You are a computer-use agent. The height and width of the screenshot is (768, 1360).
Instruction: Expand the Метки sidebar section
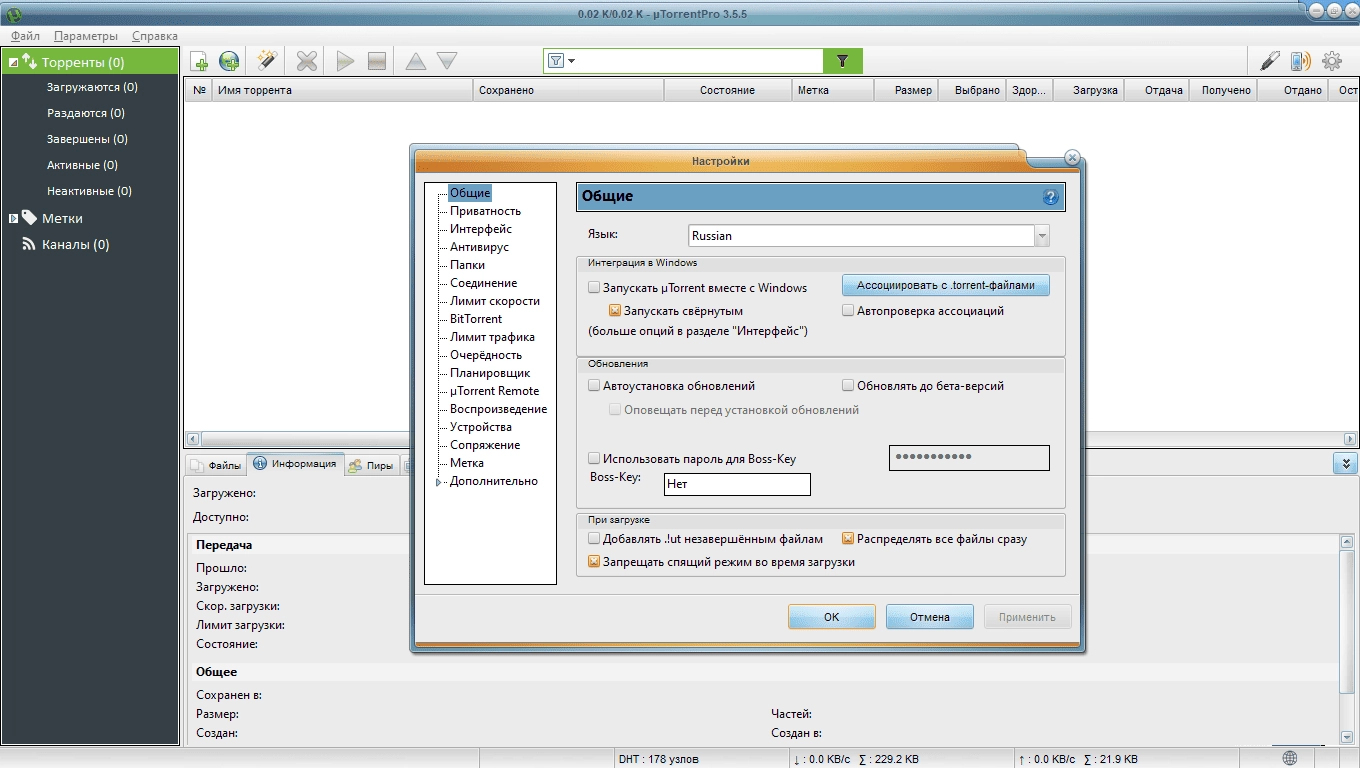[x=13, y=218]
